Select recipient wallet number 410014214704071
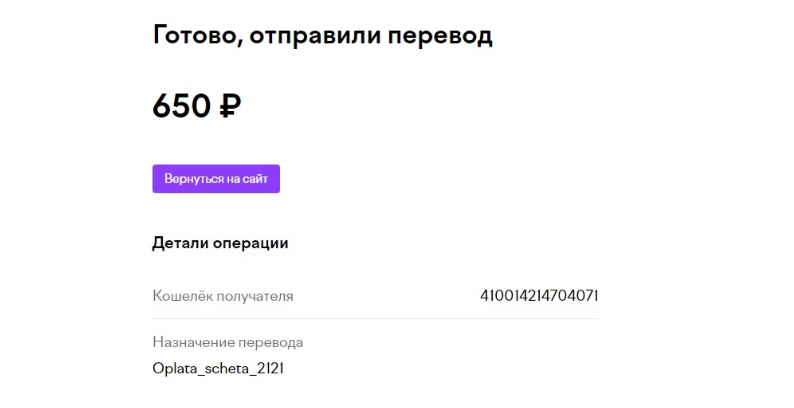794x408 pixels. (539, 295)
